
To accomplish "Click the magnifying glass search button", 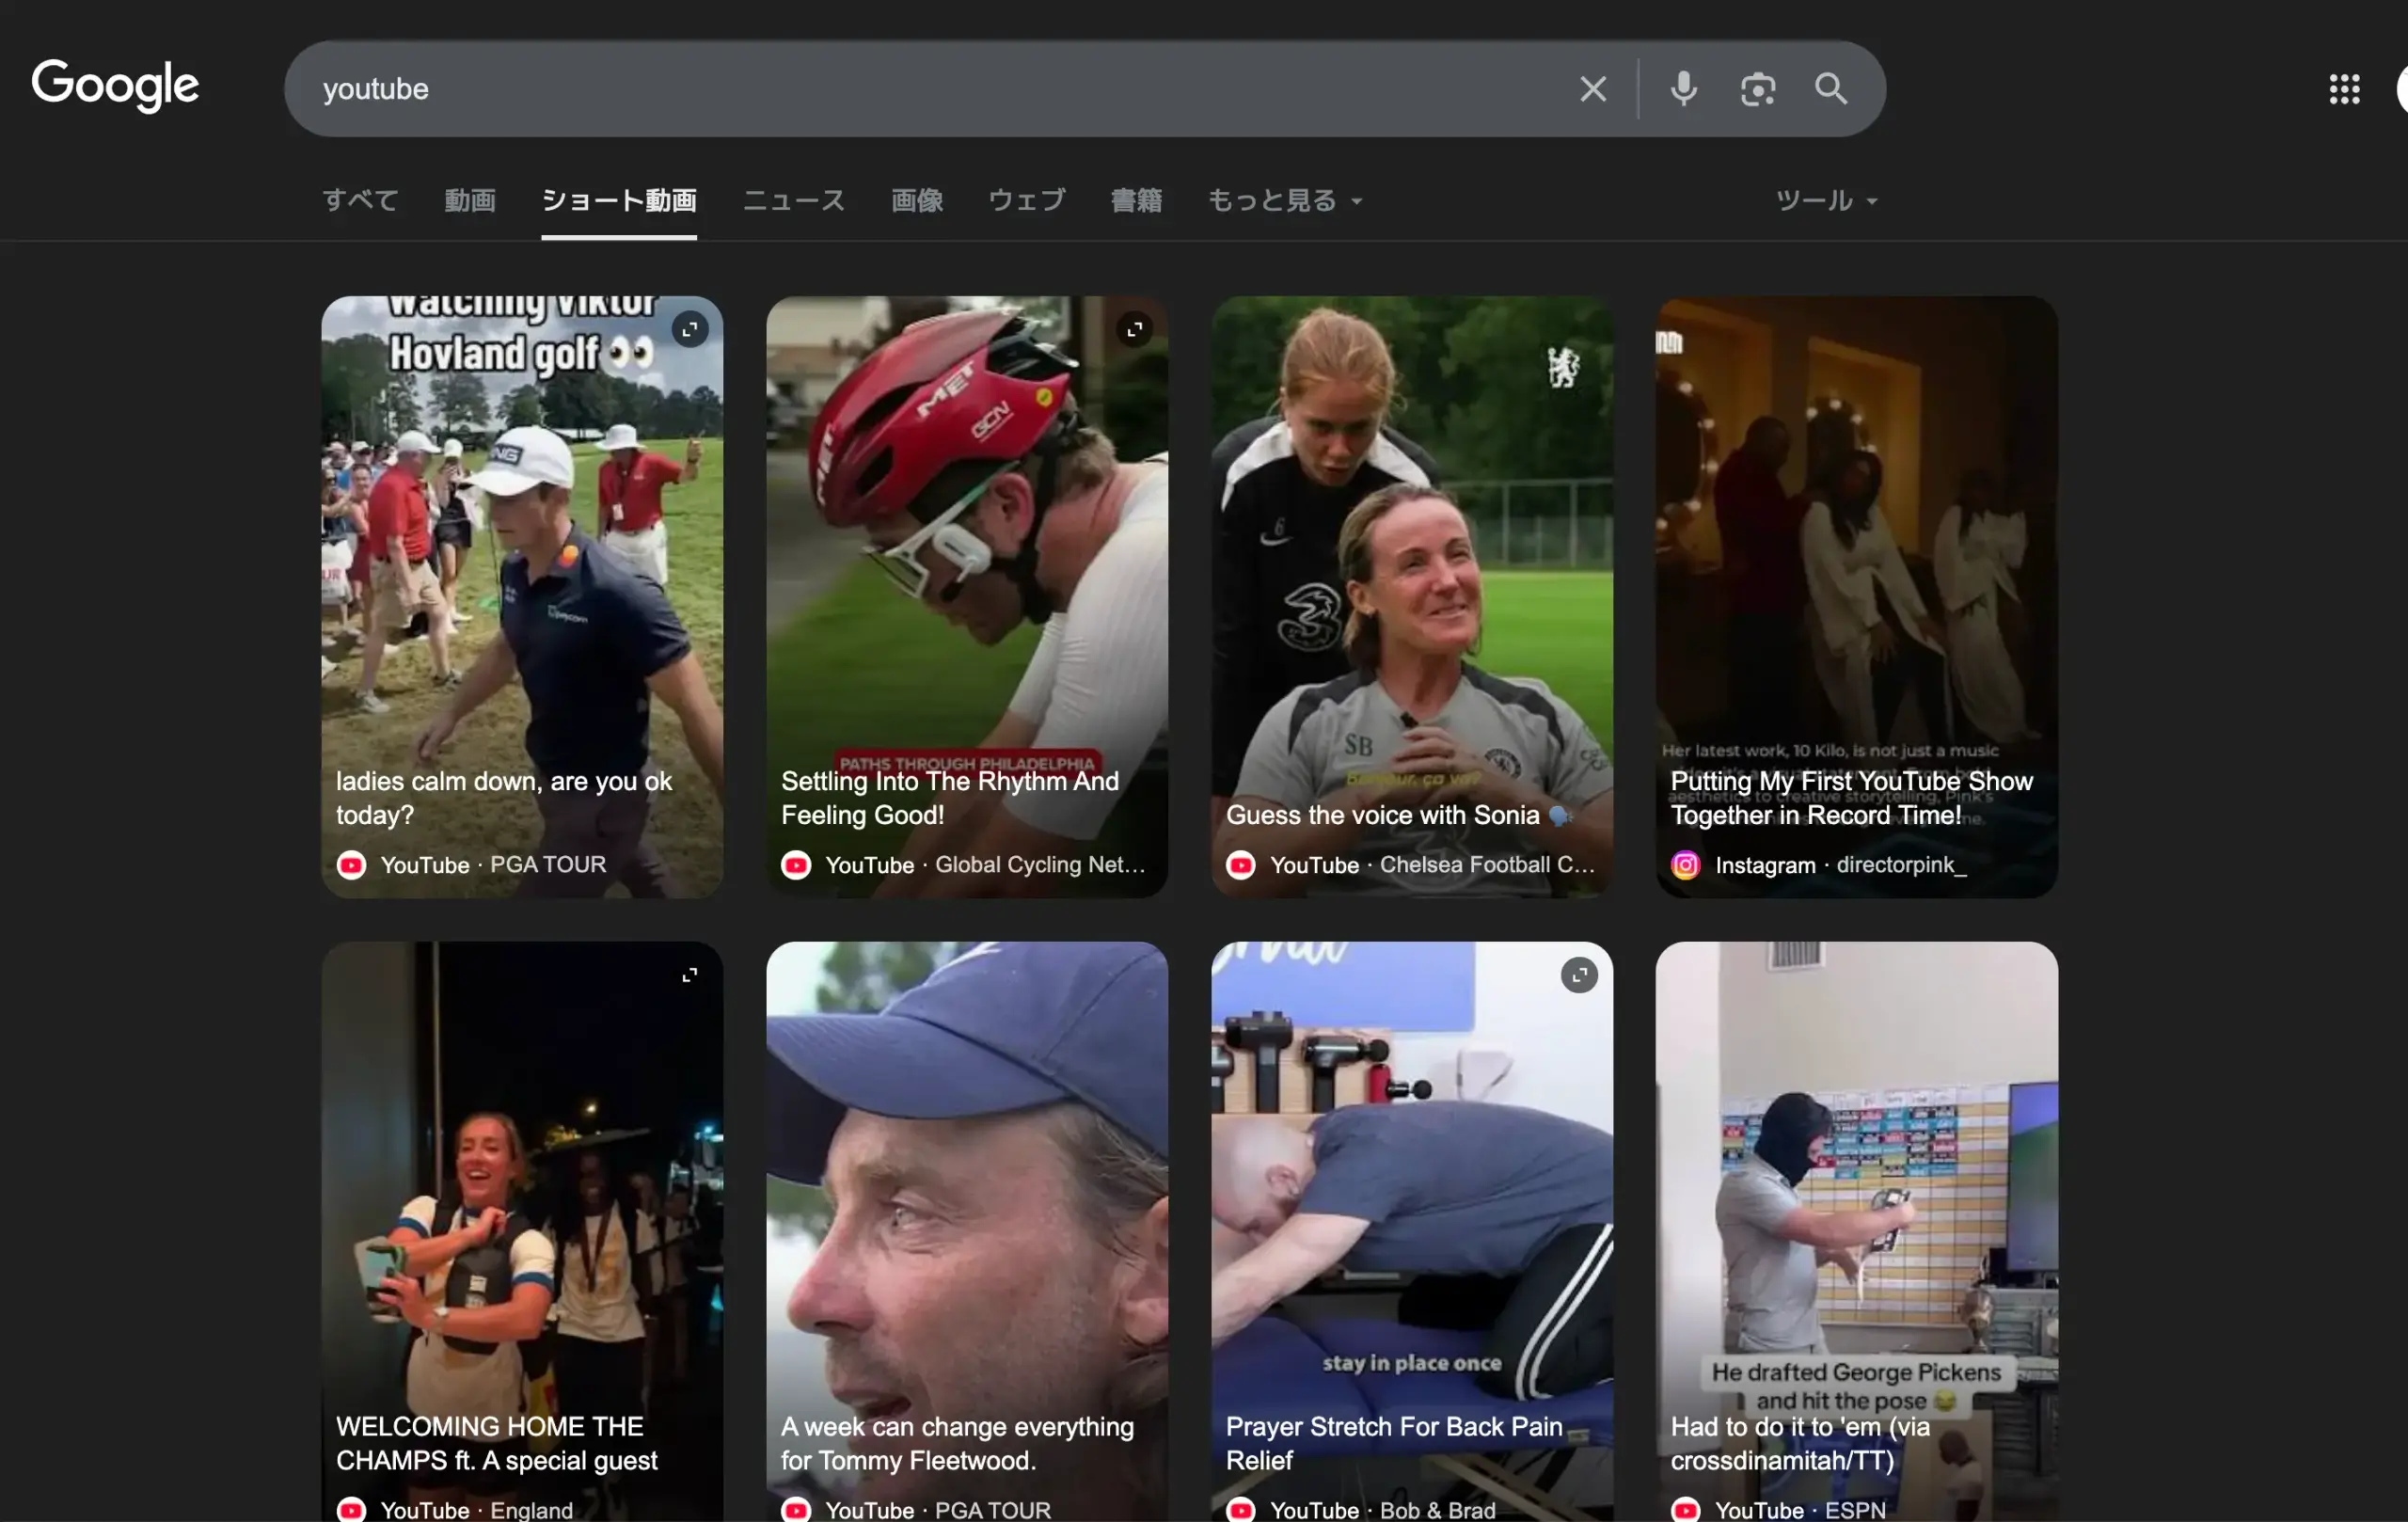I will click(x=1831, y=89).
